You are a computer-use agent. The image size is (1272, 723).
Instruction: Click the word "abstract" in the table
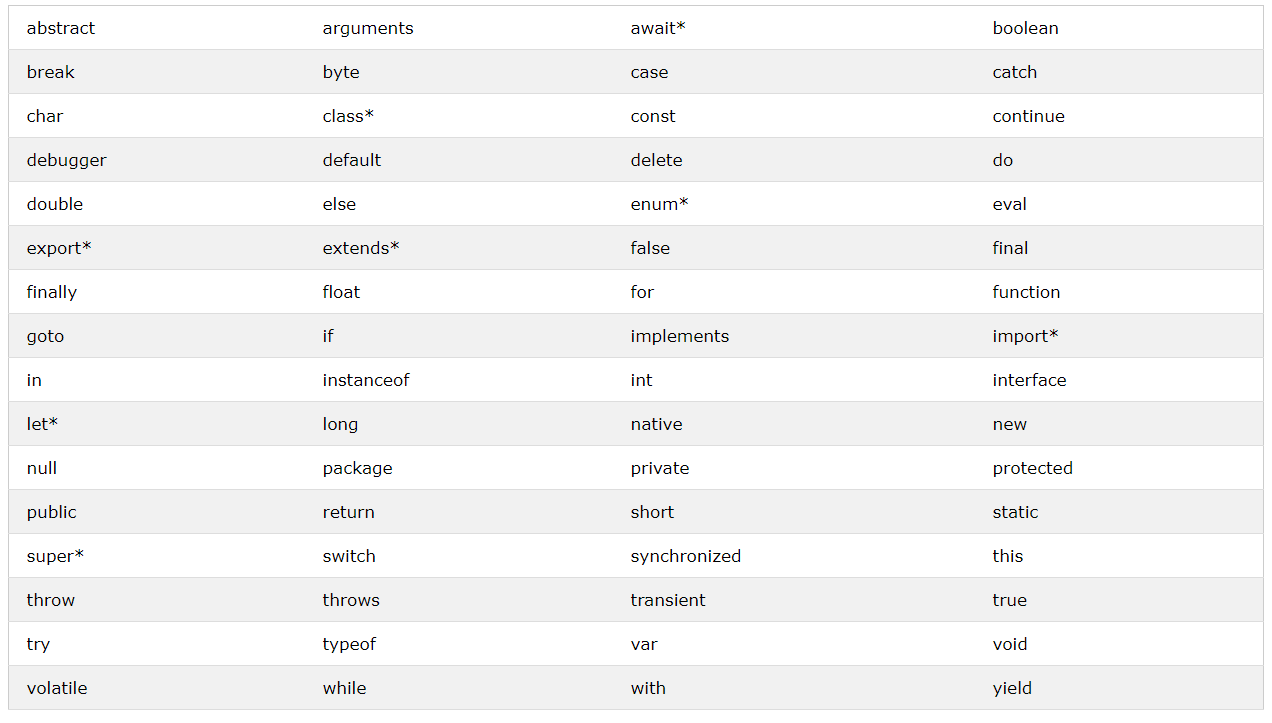pos(61,28)
